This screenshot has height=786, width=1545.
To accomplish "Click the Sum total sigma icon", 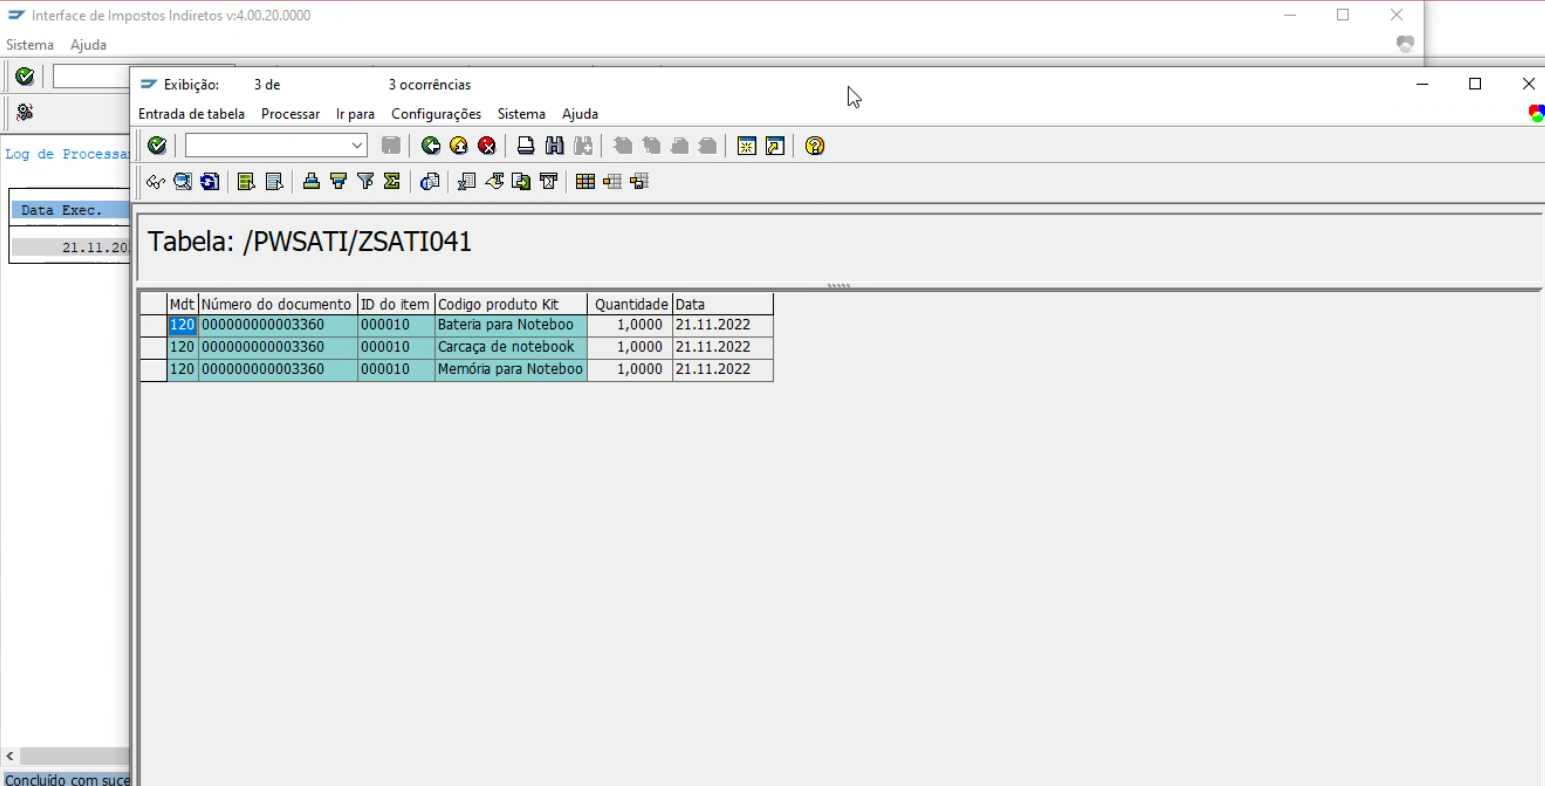I will coord(392,181).
